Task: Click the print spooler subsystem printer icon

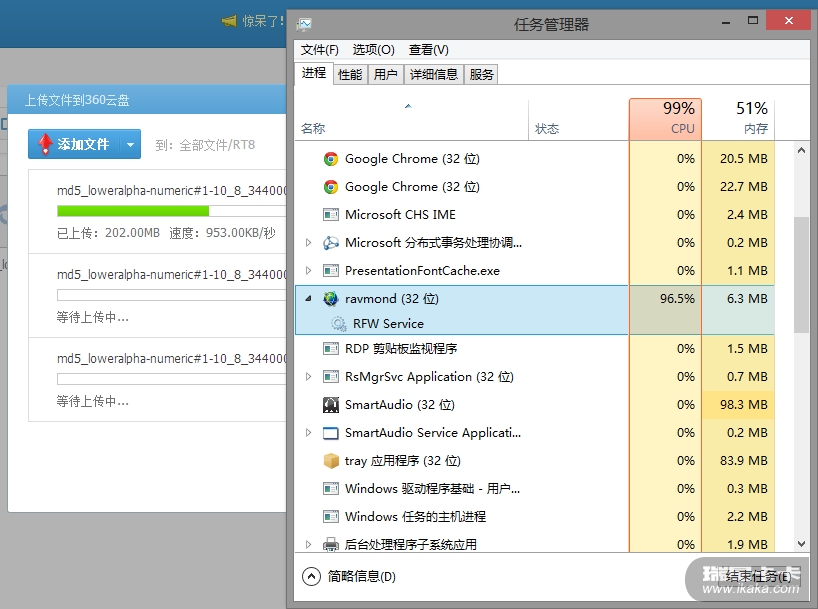Action: pos(331,545)
